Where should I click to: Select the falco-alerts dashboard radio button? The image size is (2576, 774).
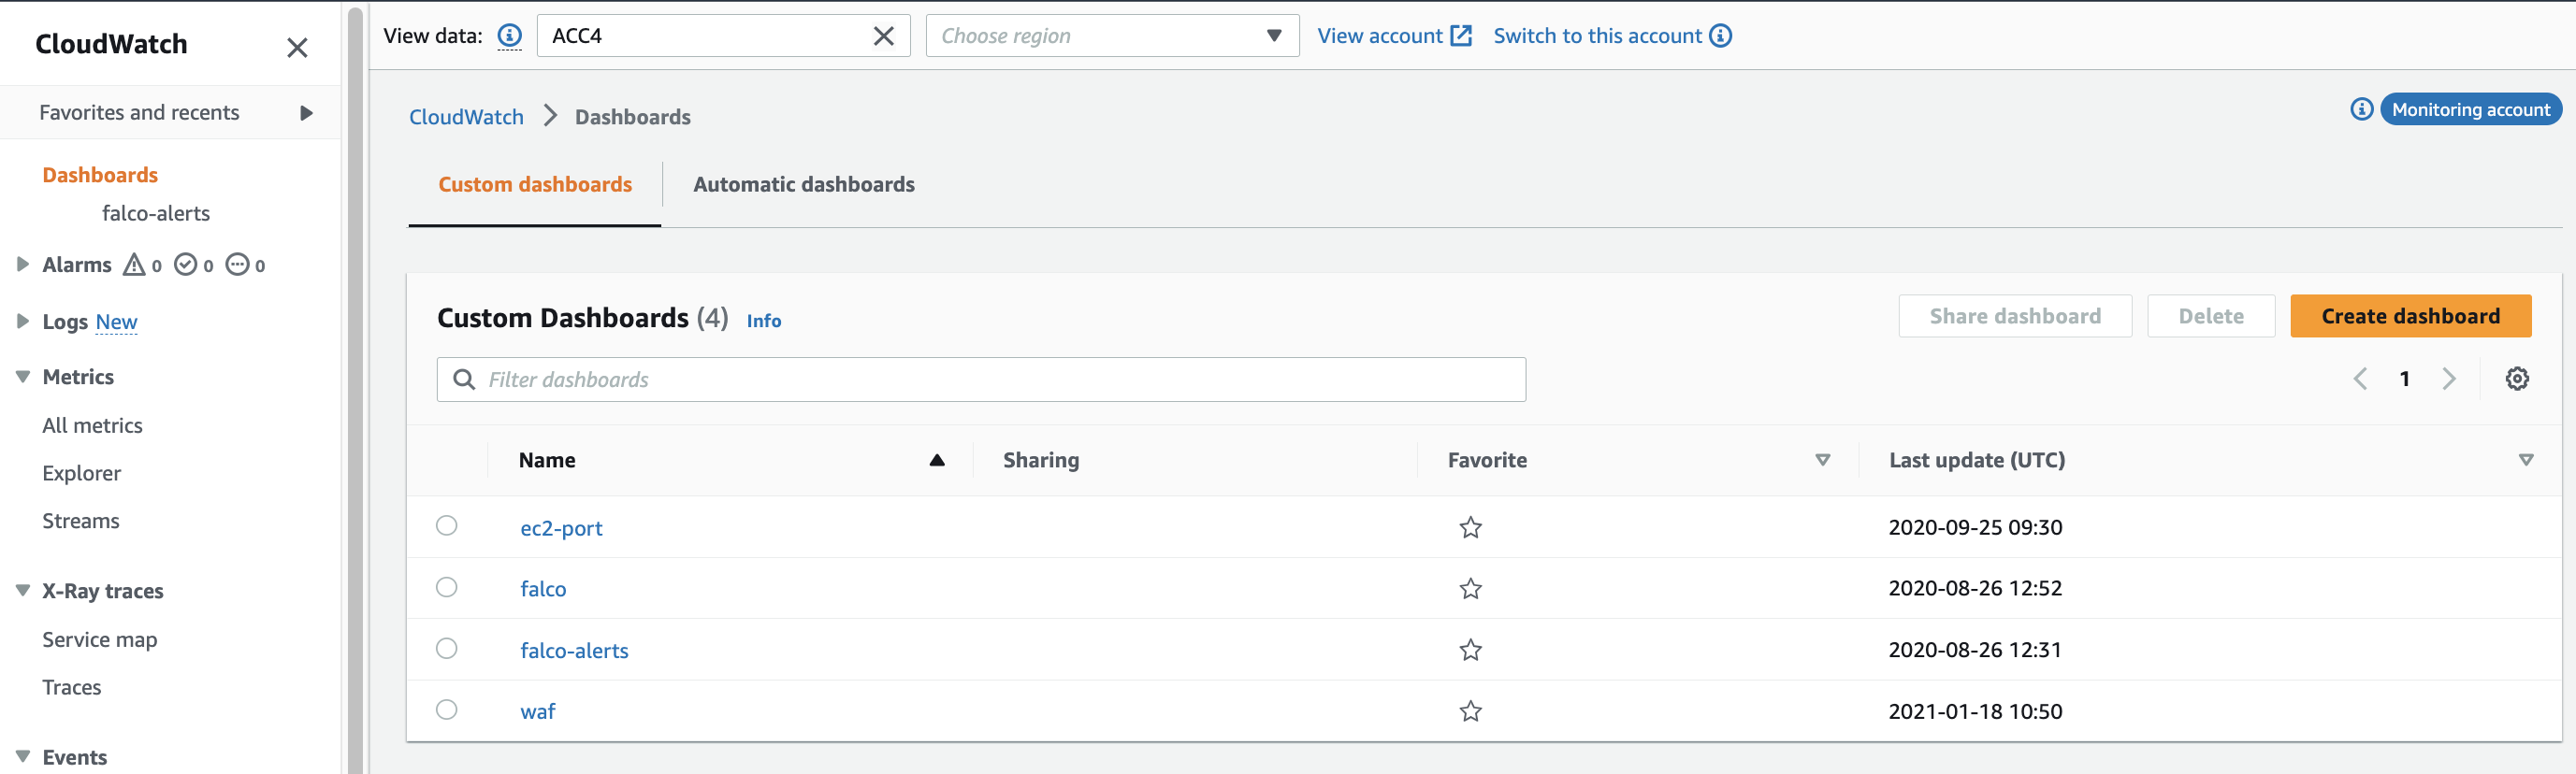tap(447, 648)
